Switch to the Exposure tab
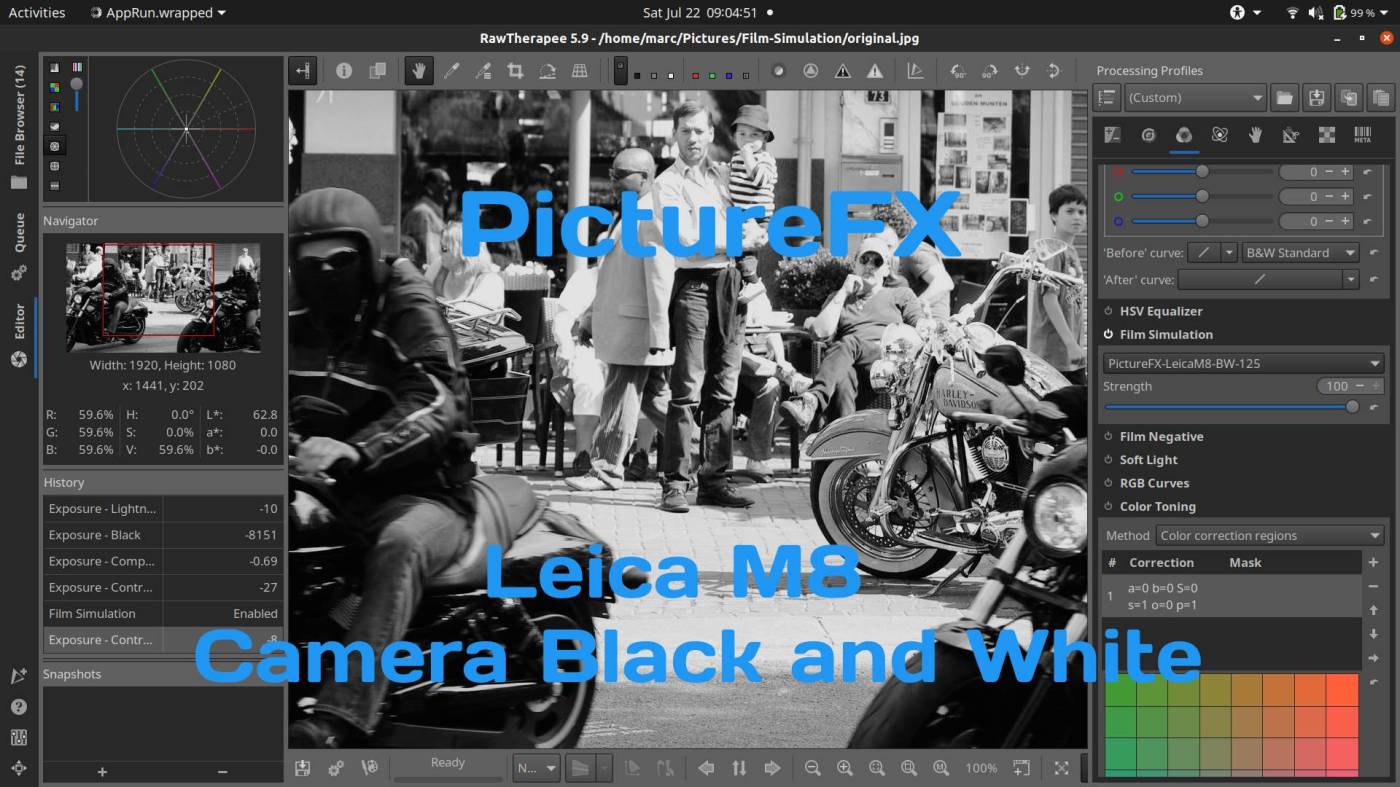 pyautogui.click(x=1112, y=135)
